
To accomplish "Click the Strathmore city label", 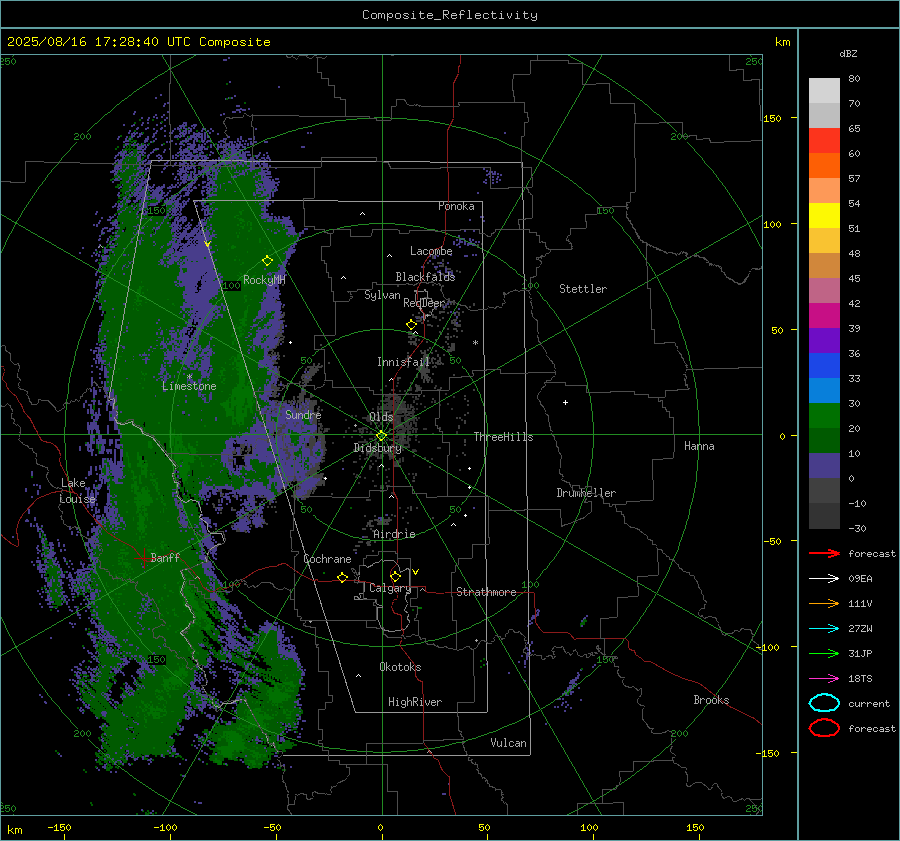I will [x=486, y=592].
